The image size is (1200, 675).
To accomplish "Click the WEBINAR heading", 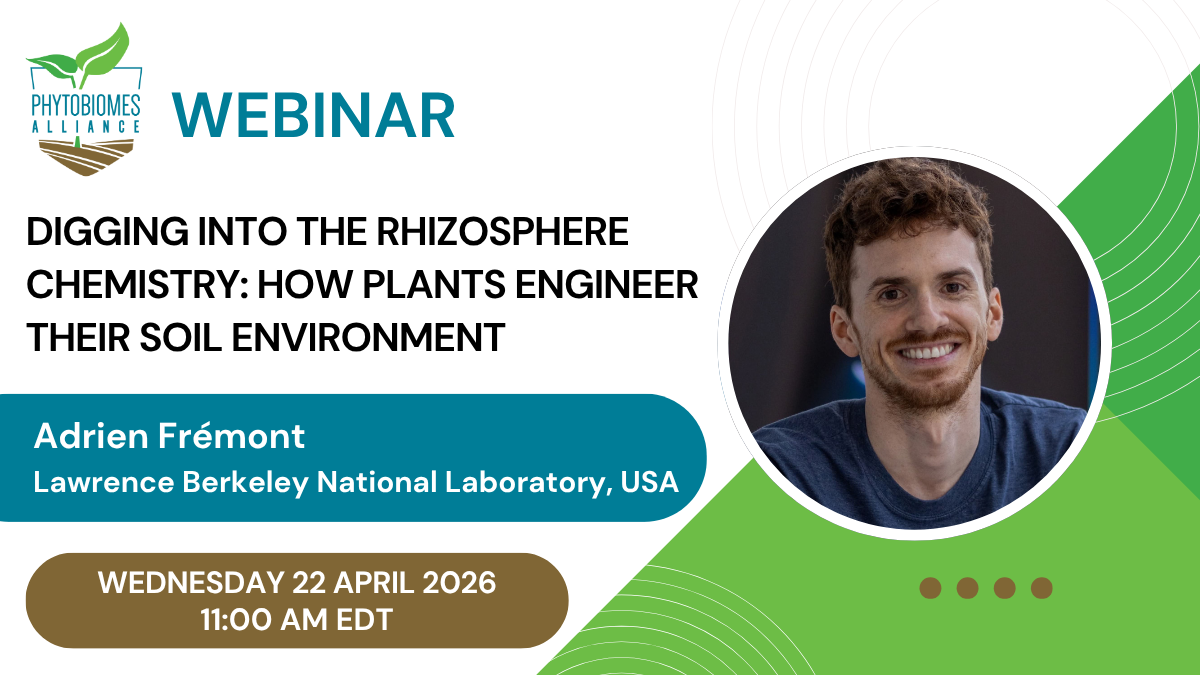I will click(318, 115).
